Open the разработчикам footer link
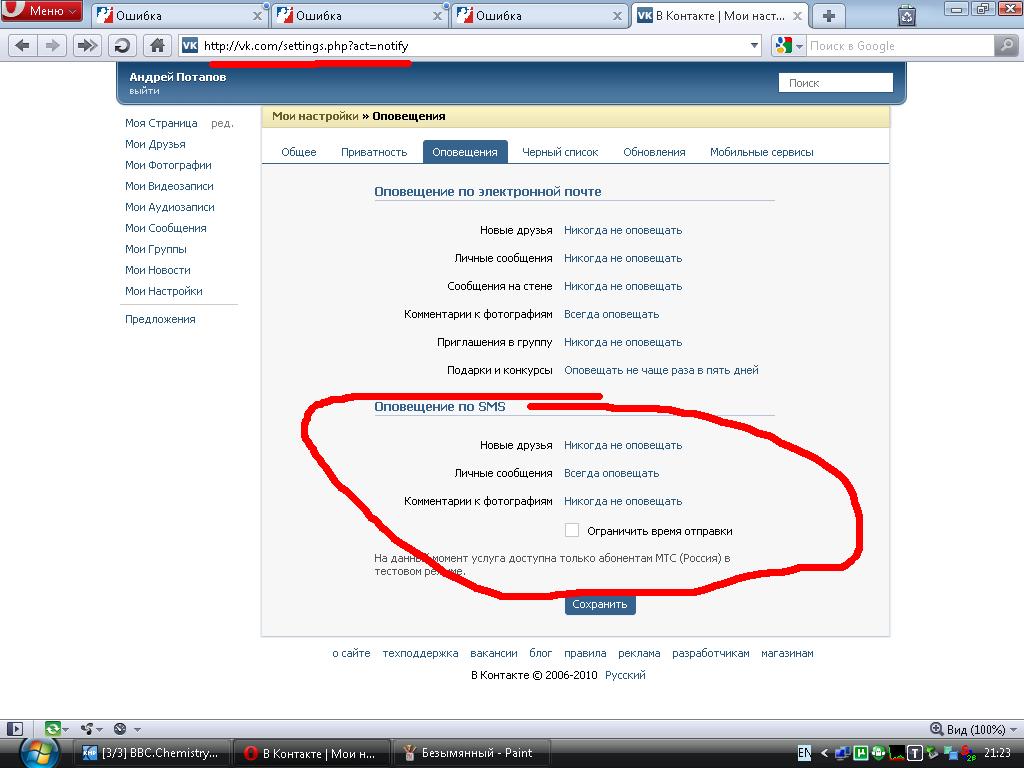Image resolution: width=1024 pixels, height=768 pixels. click(711, 653)
